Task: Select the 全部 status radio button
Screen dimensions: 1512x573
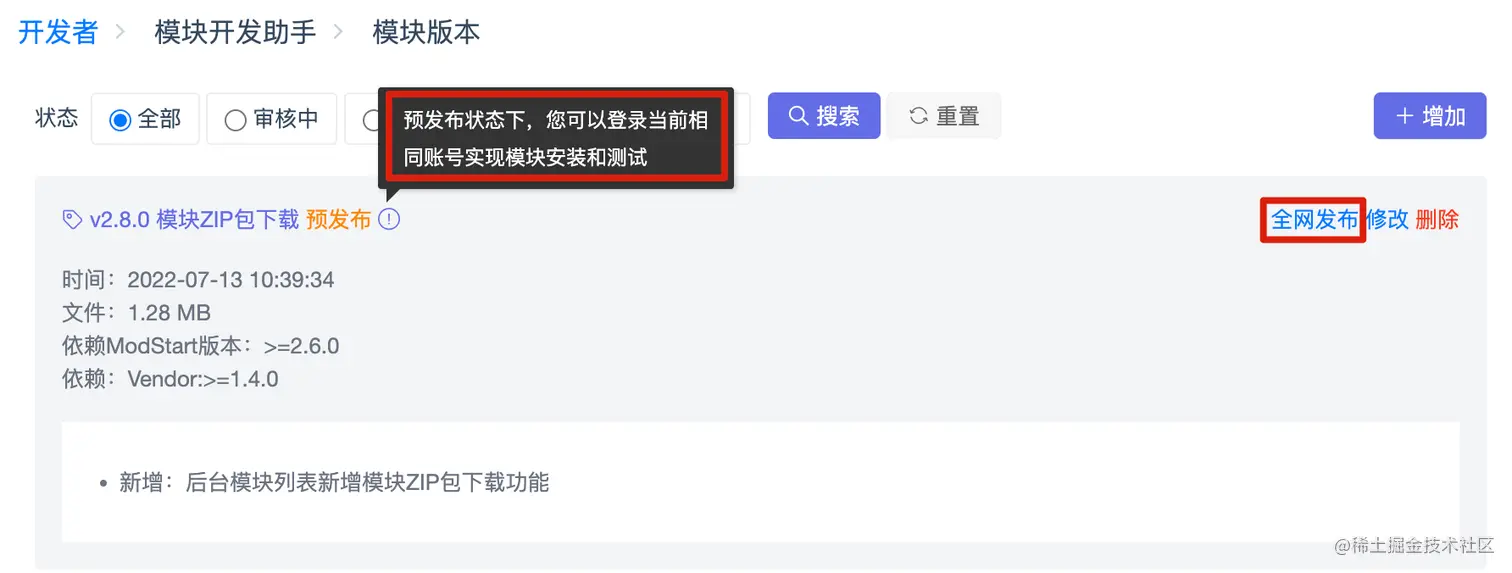Action: 120,120
